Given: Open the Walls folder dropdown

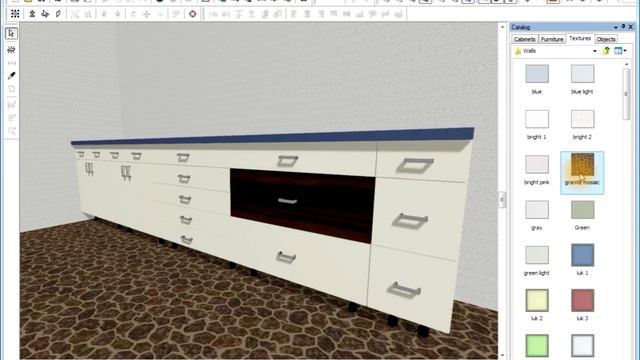Looking at the screenshot, I should tap(595, 51).
